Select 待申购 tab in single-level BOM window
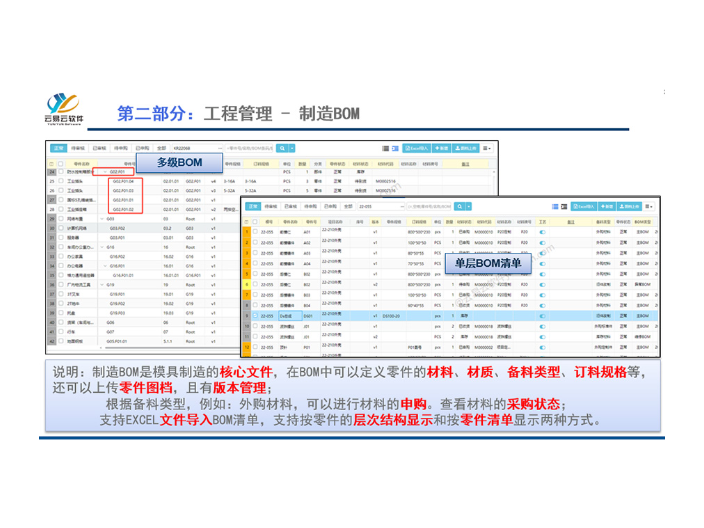 pyautogui.click(x=310, y=207)
